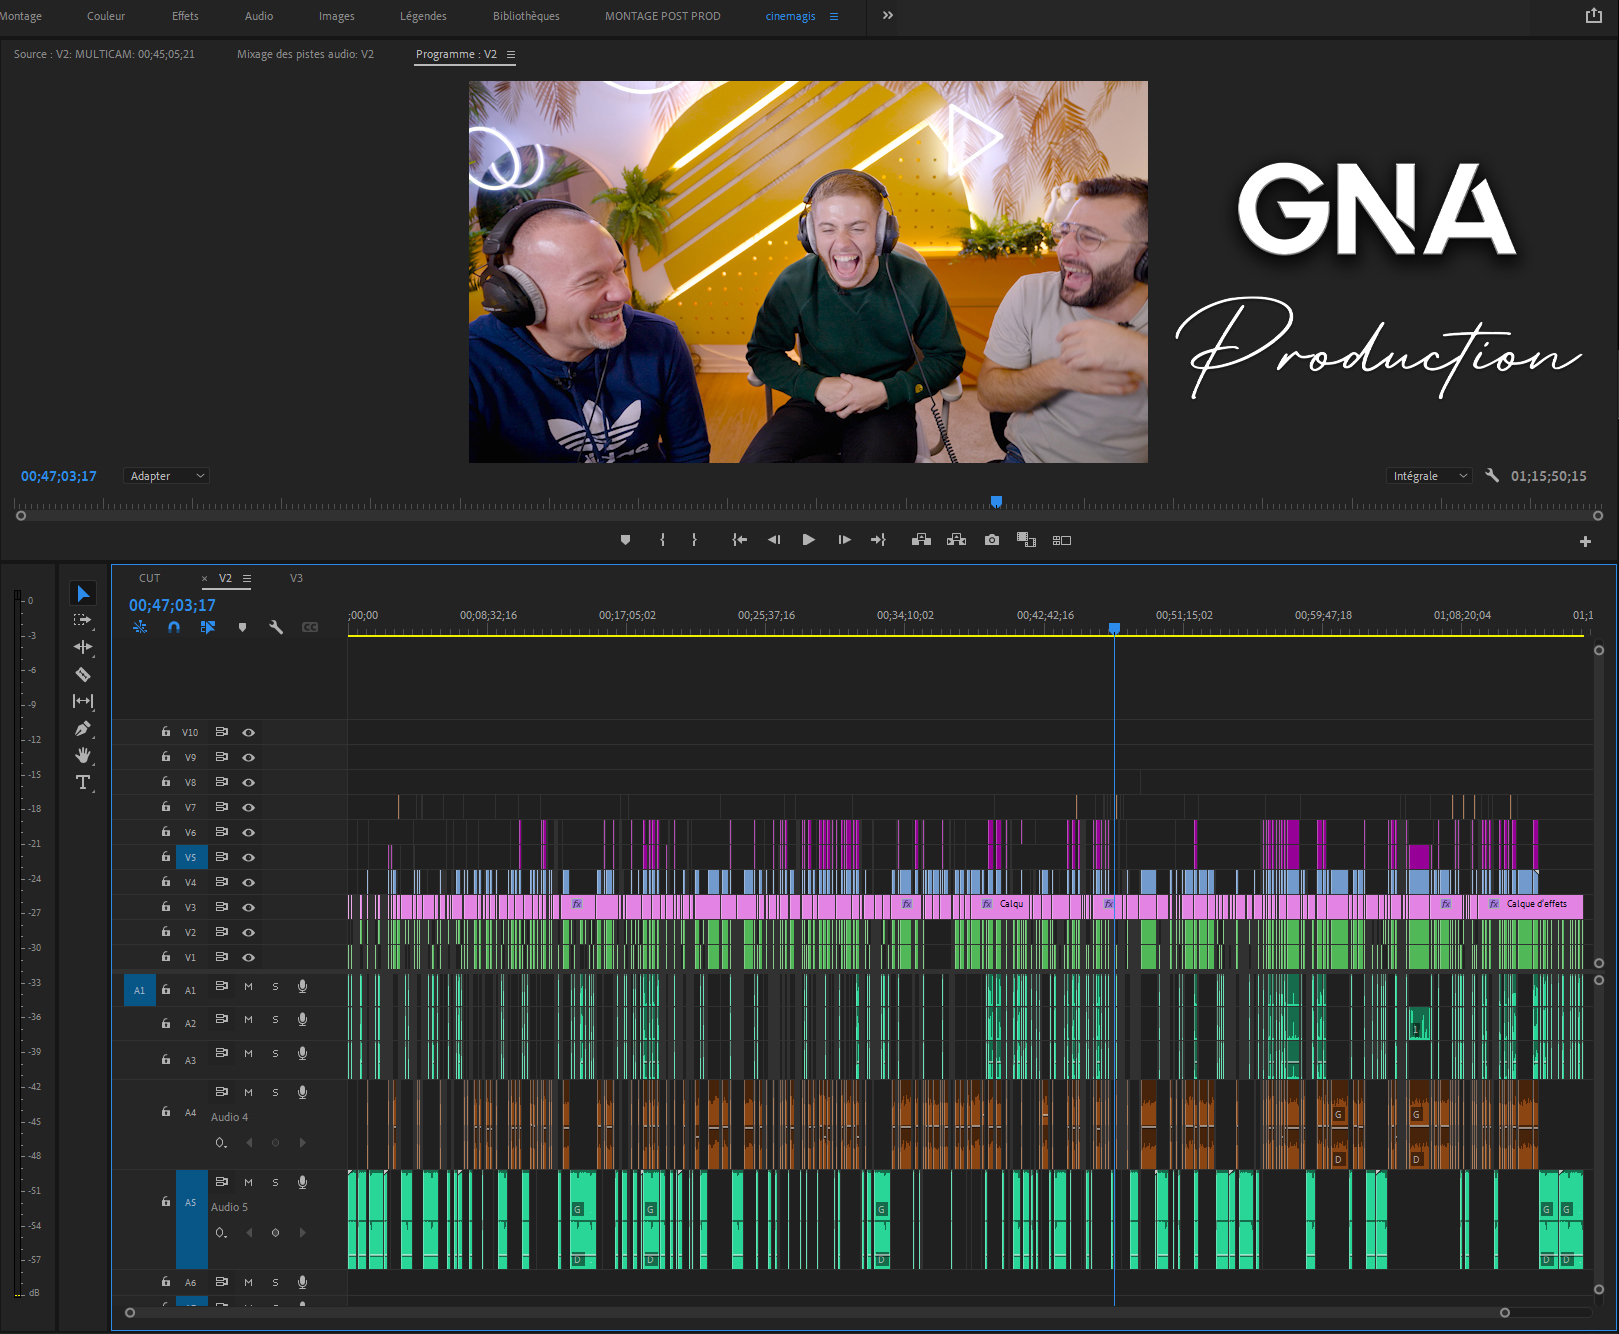Open Audio 5 keyframe options
This screenshot has width=1619, height=1334.
click(221, 1233)
